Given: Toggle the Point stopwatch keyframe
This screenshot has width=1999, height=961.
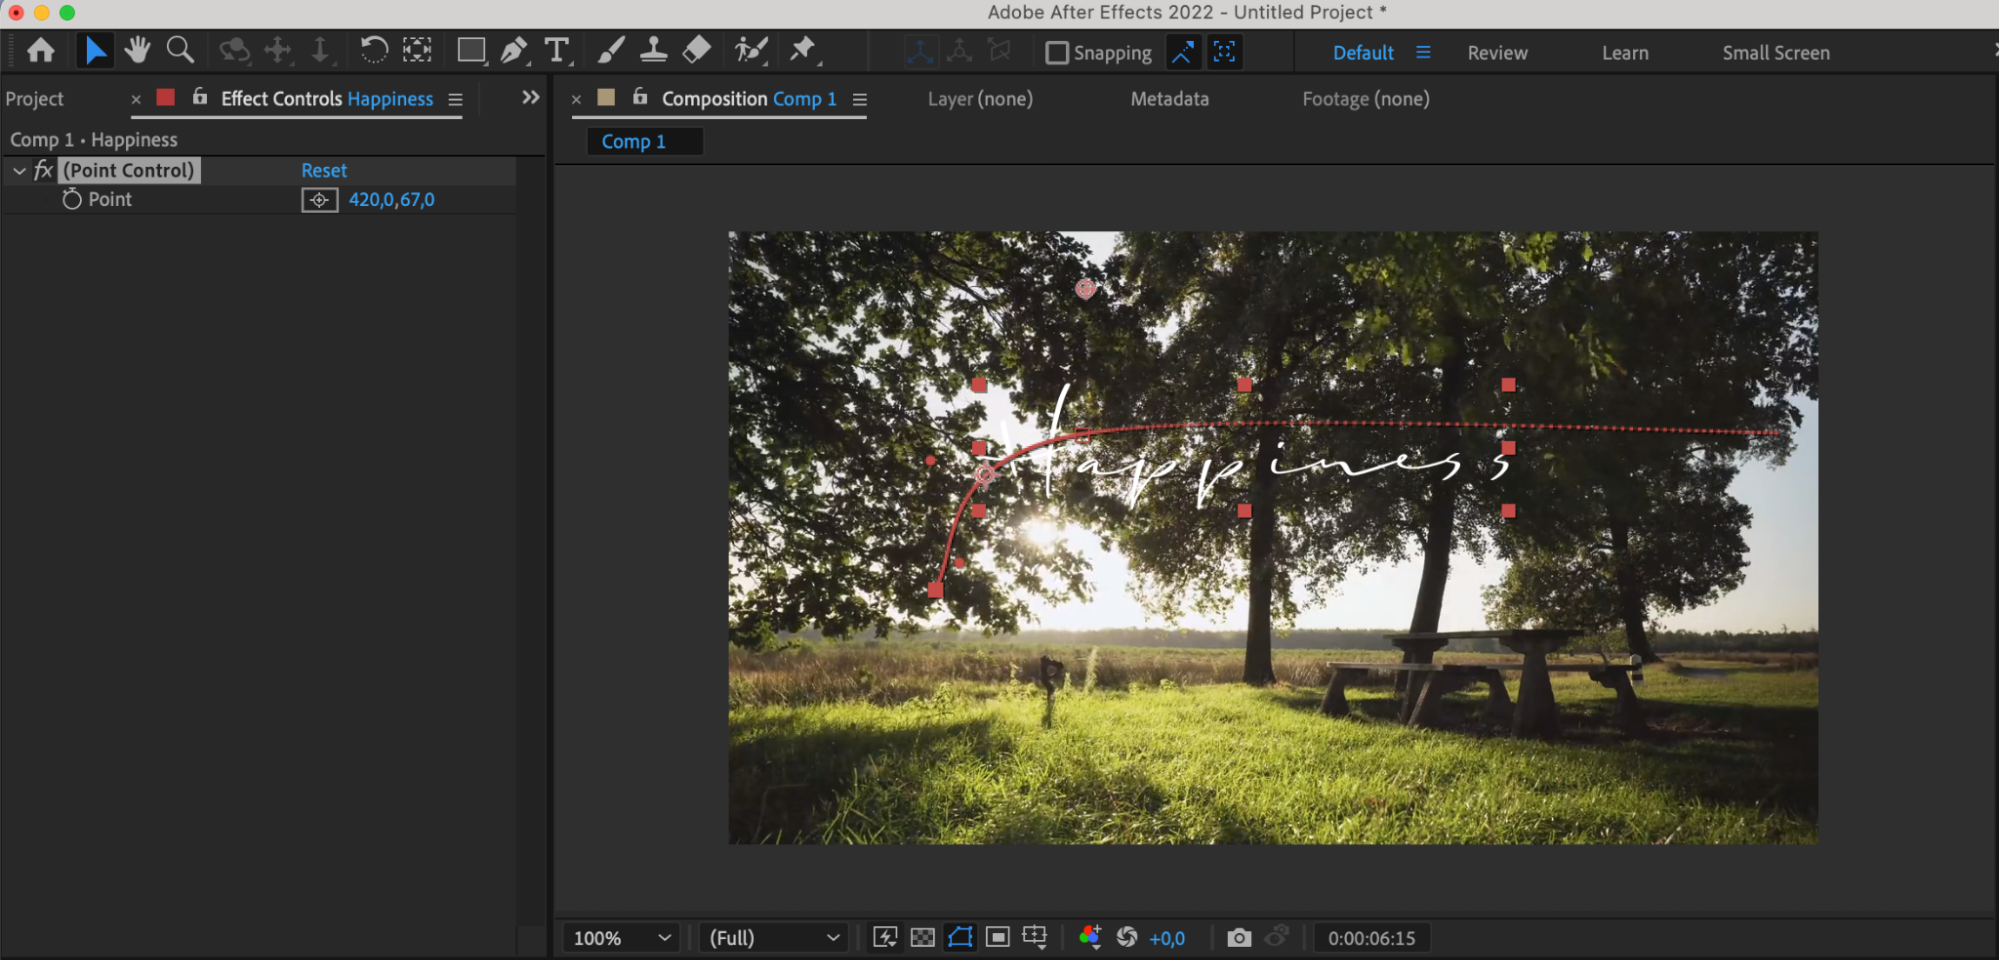Looking at the screenshot, I should tap(72, 200).
